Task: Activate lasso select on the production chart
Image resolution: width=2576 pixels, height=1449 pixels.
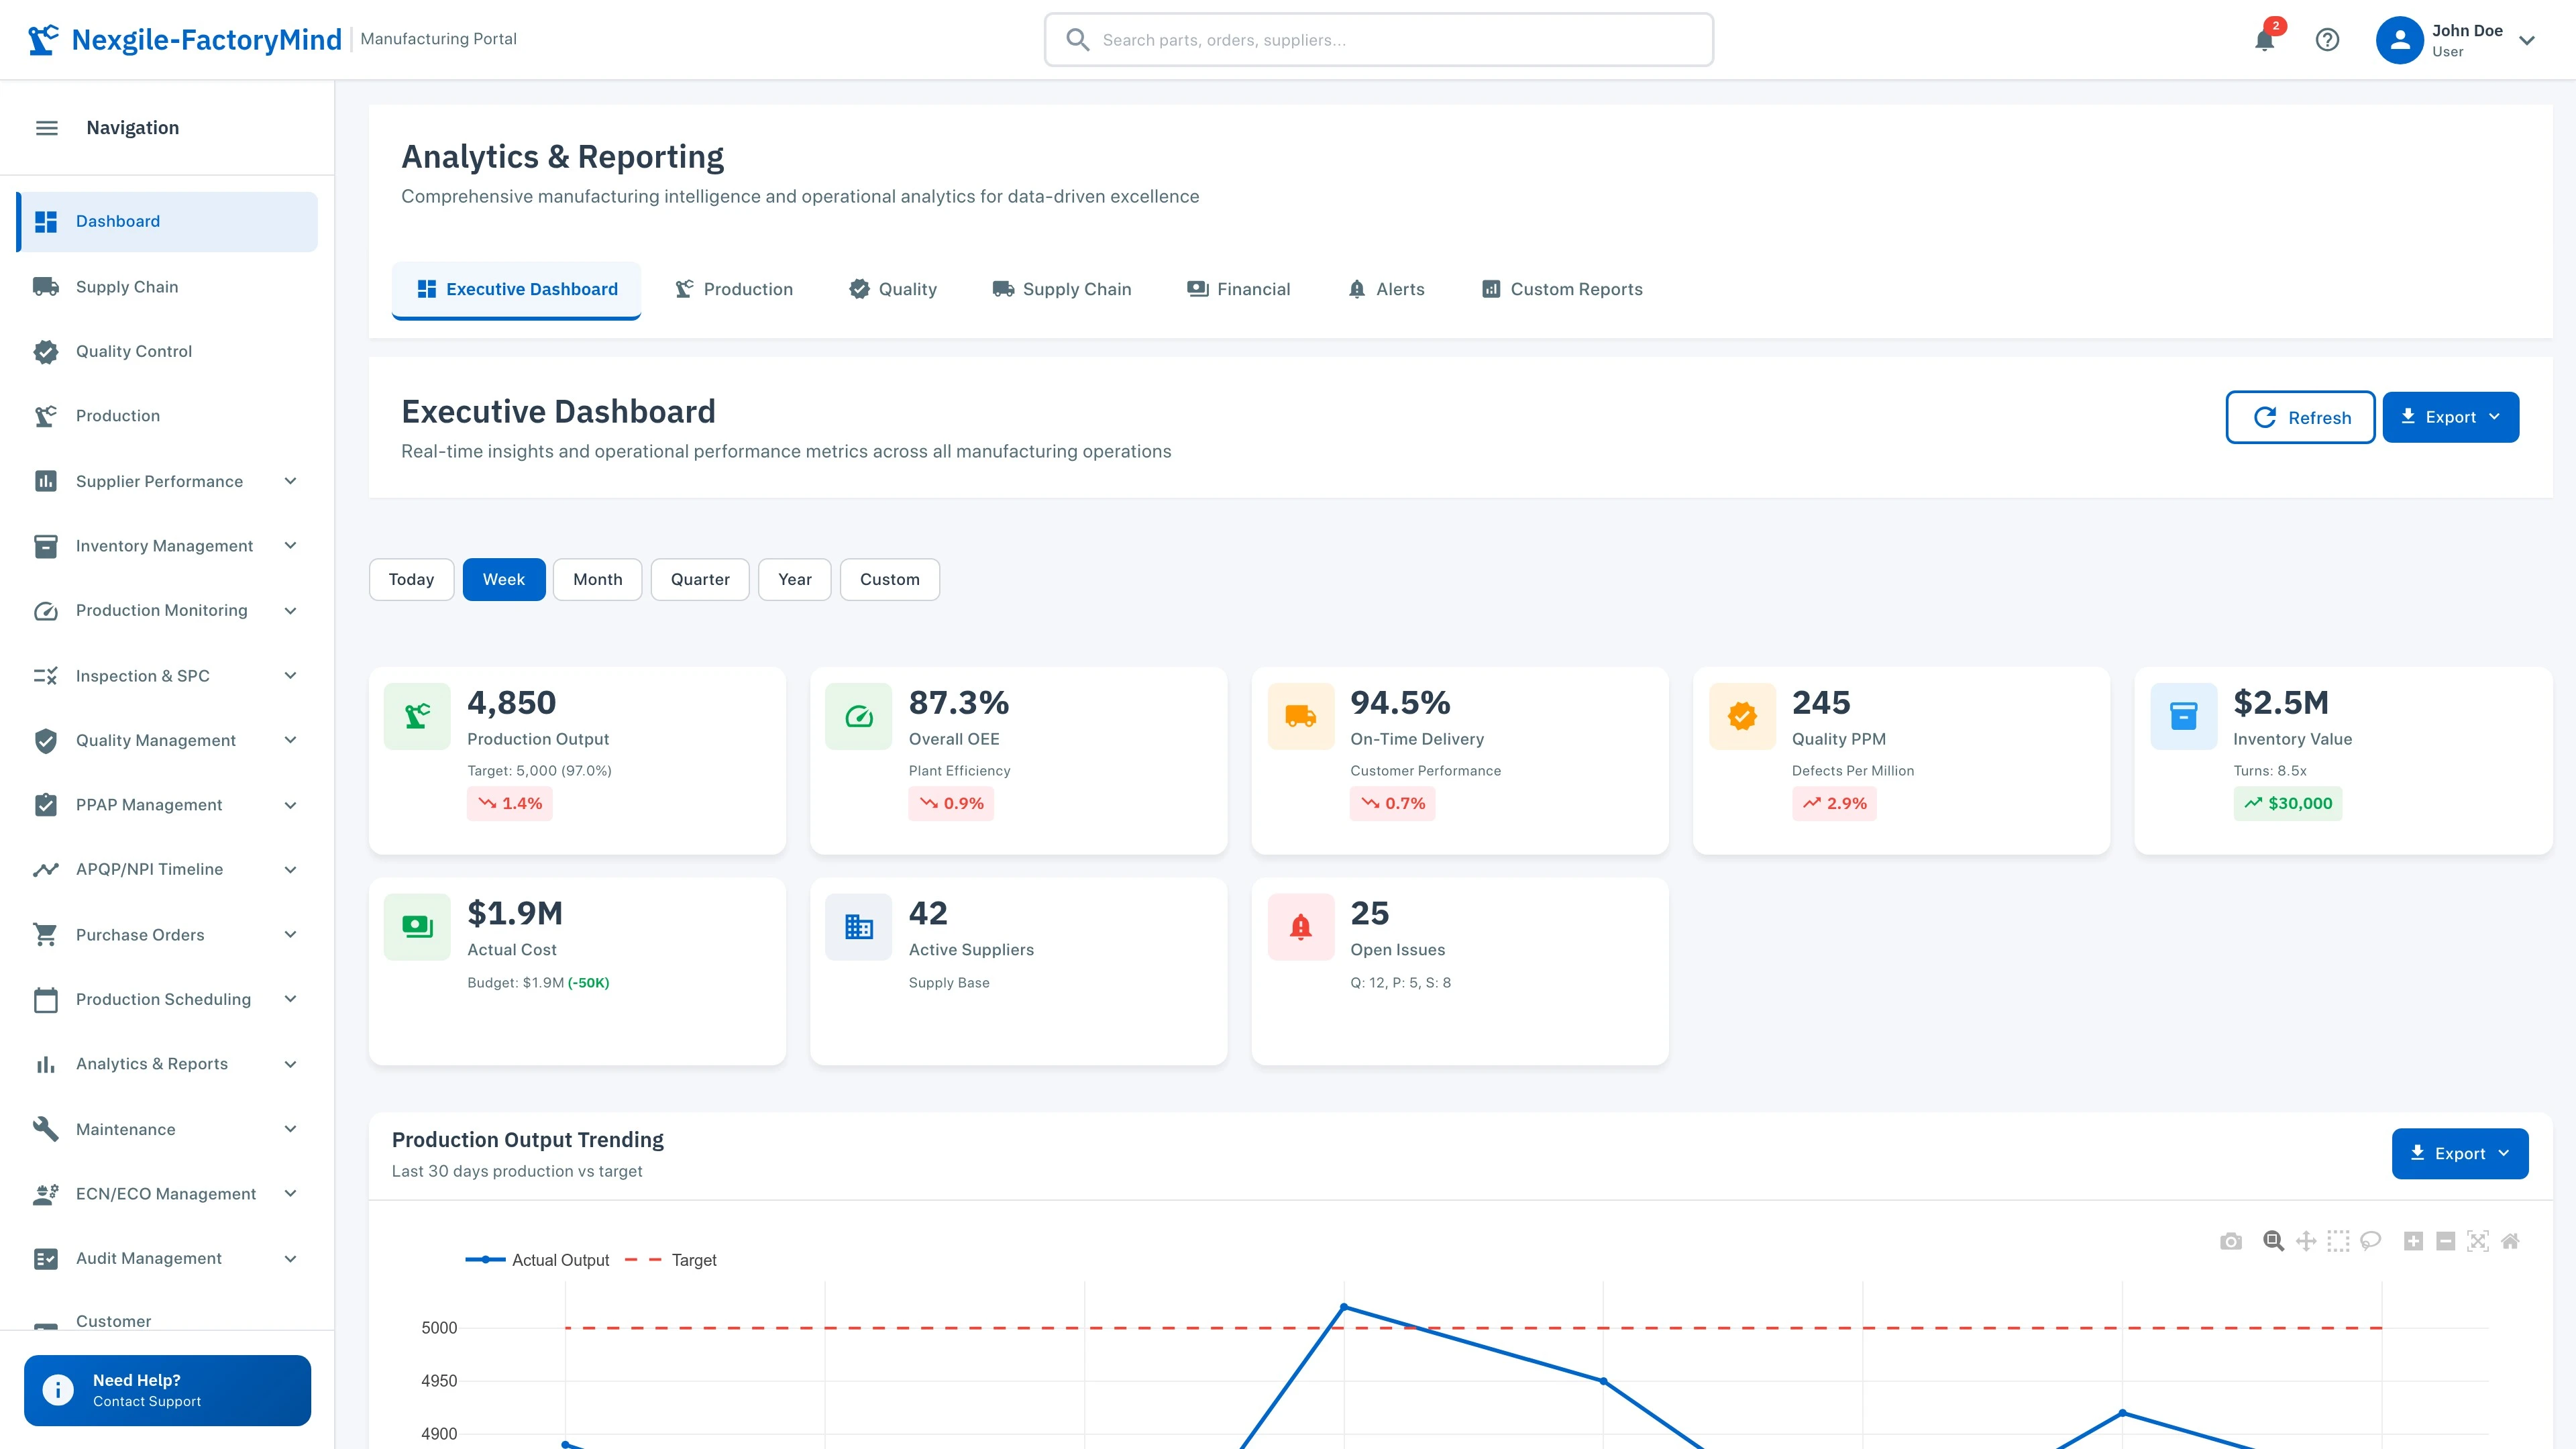Action: [x=2371, y=1240]
